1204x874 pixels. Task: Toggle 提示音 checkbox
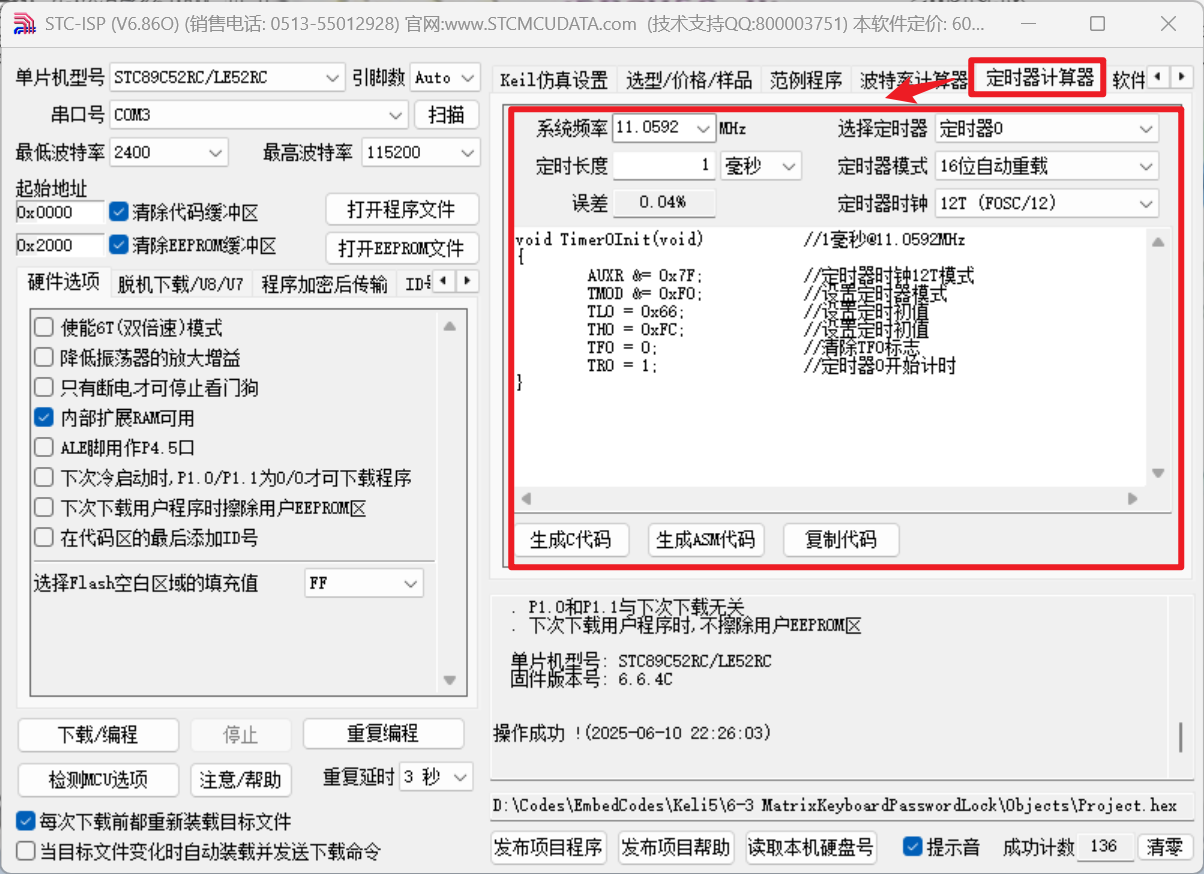(912, 847)
